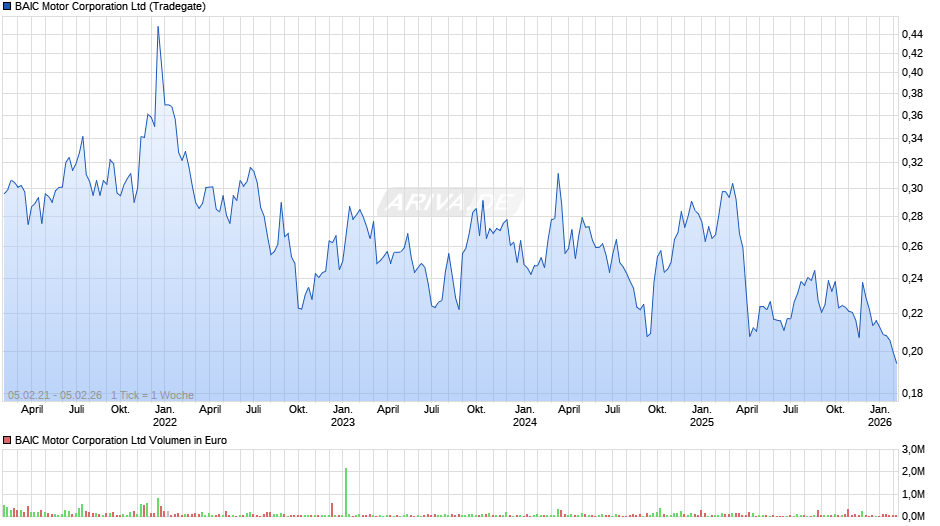Click the tallest green volume bar near Jan. 2023
The image size is (940, 526).
pos(346,492)
